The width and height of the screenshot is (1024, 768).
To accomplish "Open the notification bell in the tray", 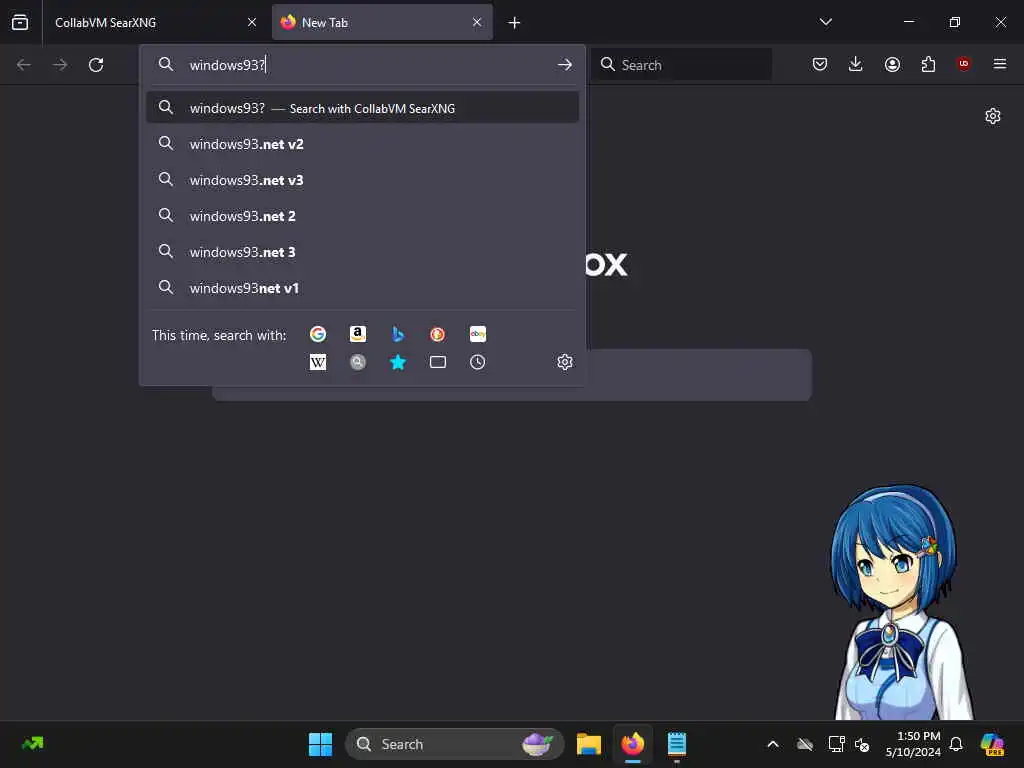I will pyautogui.click(x=956, y=744).
